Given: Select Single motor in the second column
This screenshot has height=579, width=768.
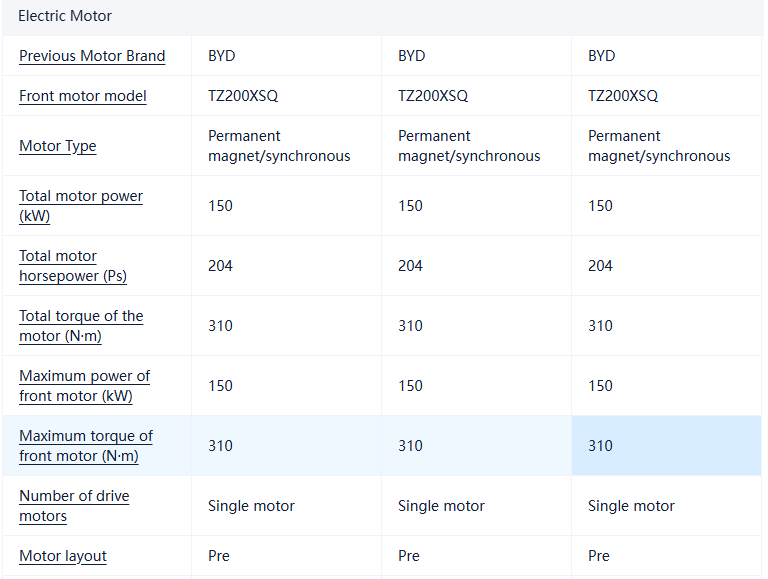Looking at the screenshot, I should 441,506.
